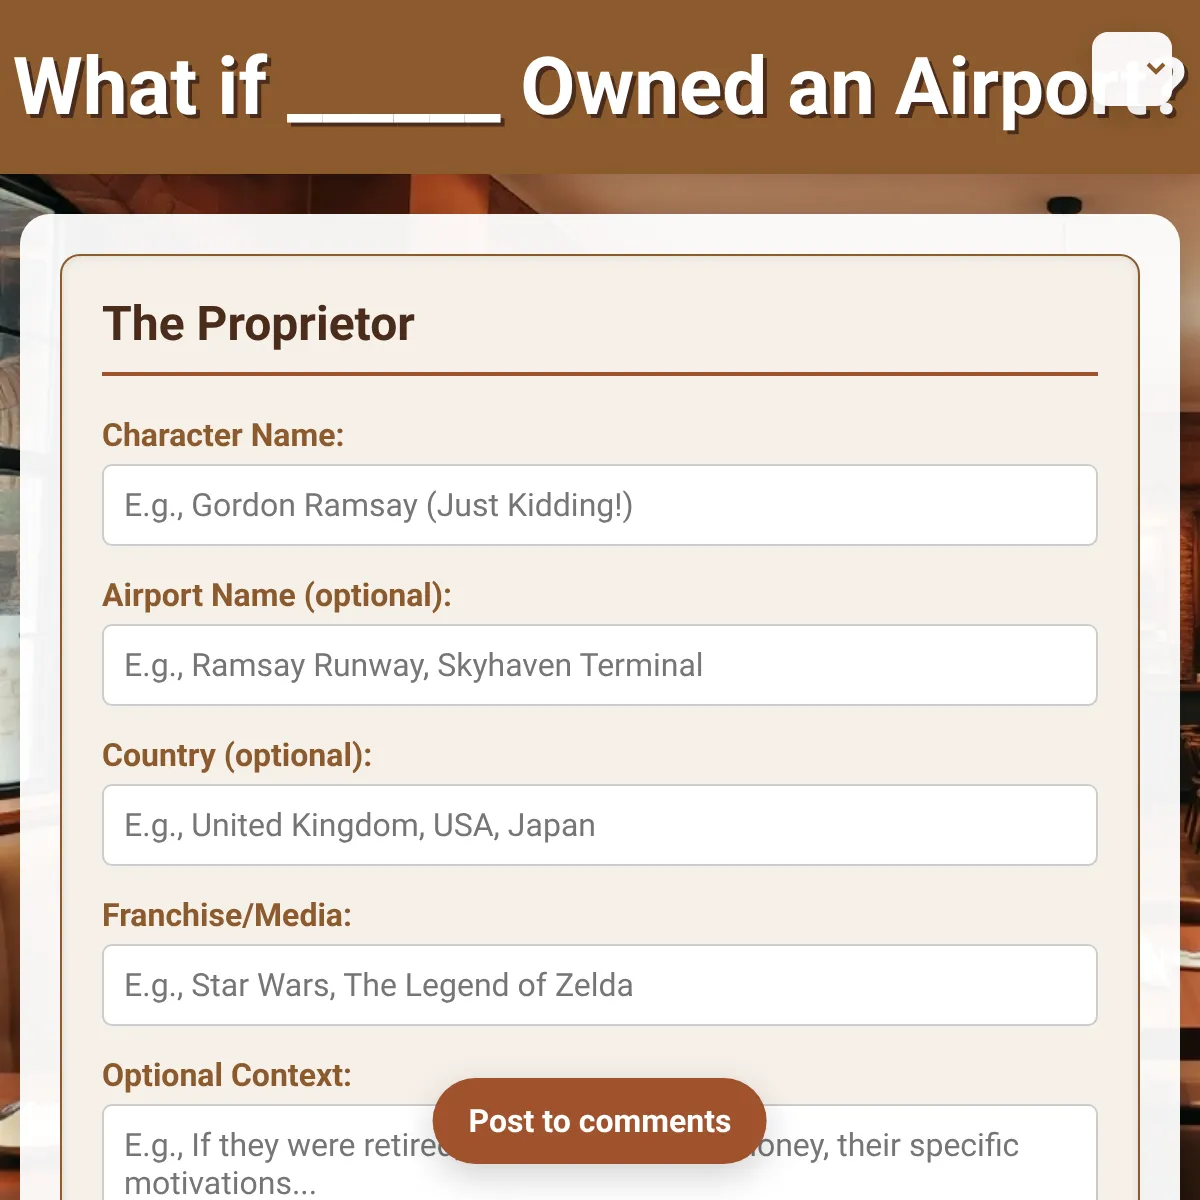The image size is (1200, 1200).
Task: Click the "Franchise/Media:" label
Action: [x=227, y=915]
